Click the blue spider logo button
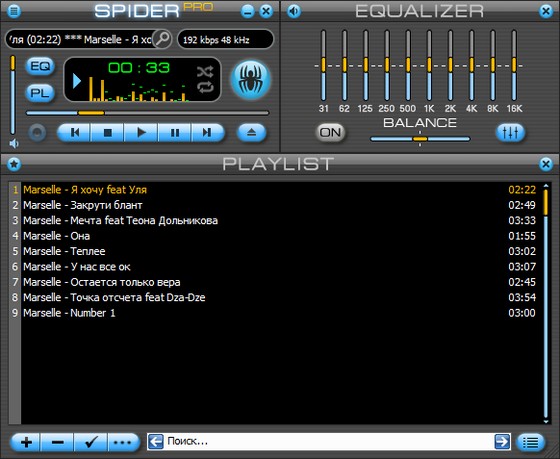The image size is (560, 459). coord(251,79)
